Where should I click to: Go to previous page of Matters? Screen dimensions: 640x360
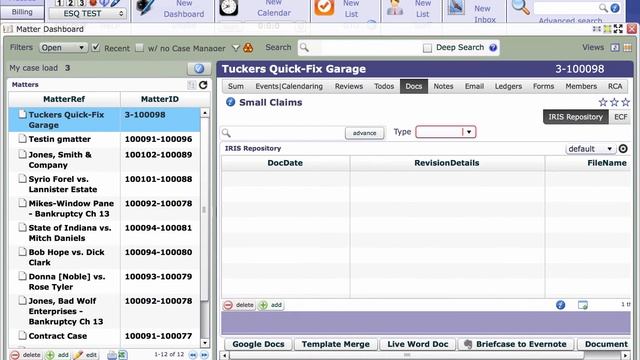(193, 355)
